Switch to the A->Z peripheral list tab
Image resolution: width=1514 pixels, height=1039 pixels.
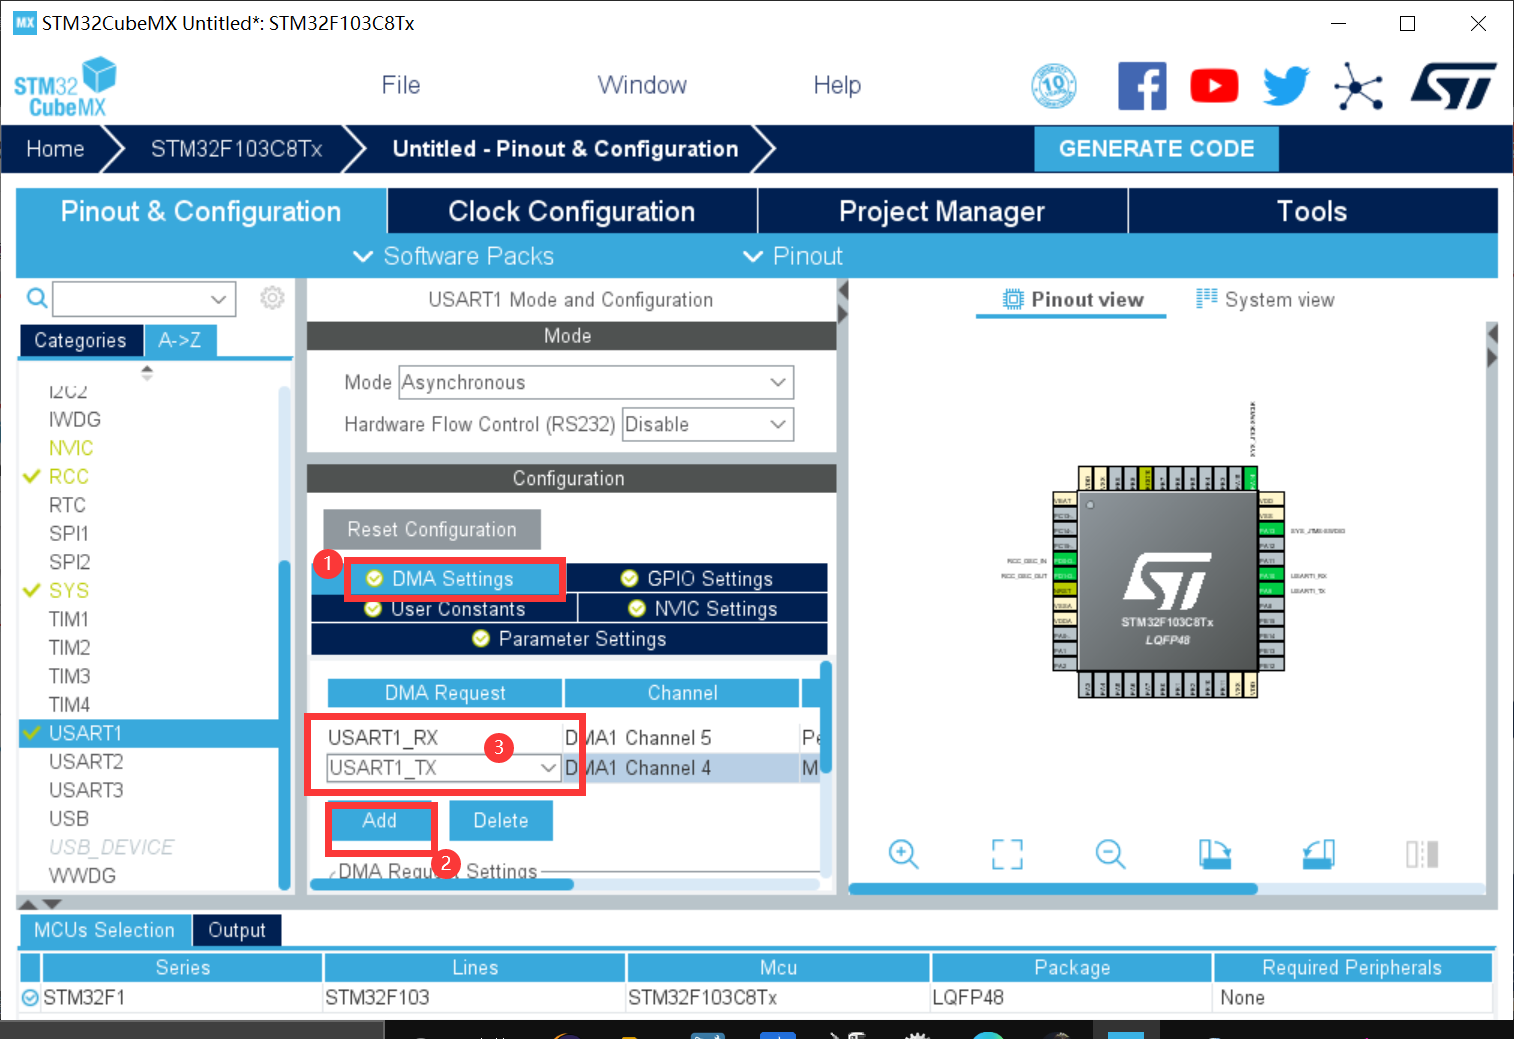click(180, 340)
